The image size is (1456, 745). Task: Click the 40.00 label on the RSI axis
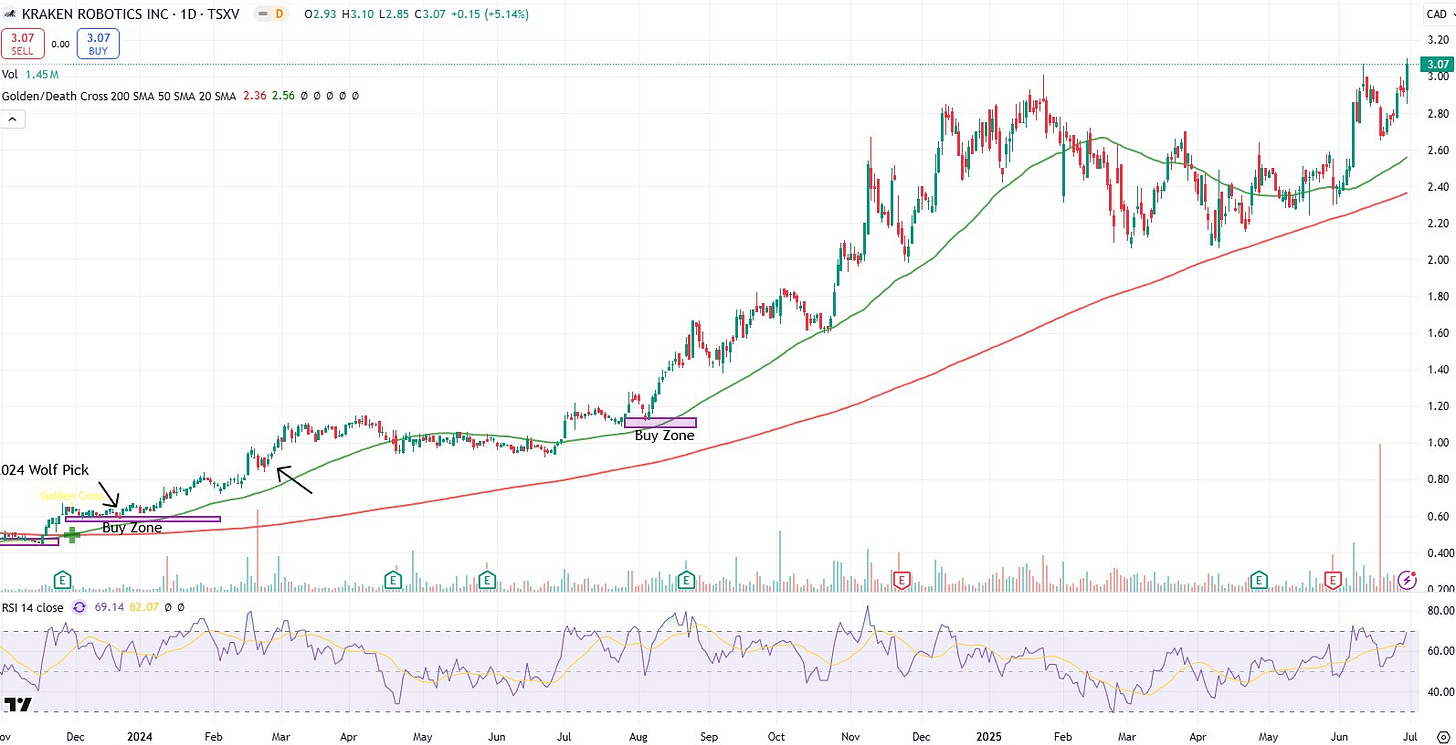1439,692
